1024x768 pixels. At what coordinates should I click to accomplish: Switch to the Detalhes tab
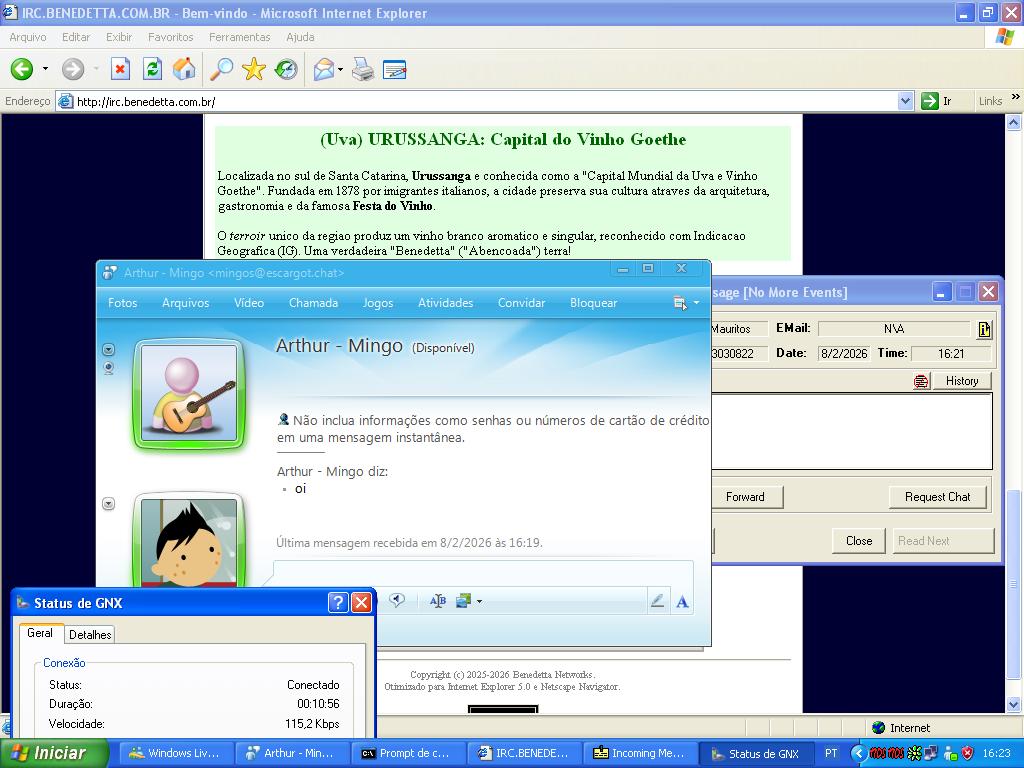click(x=90, y=634)
